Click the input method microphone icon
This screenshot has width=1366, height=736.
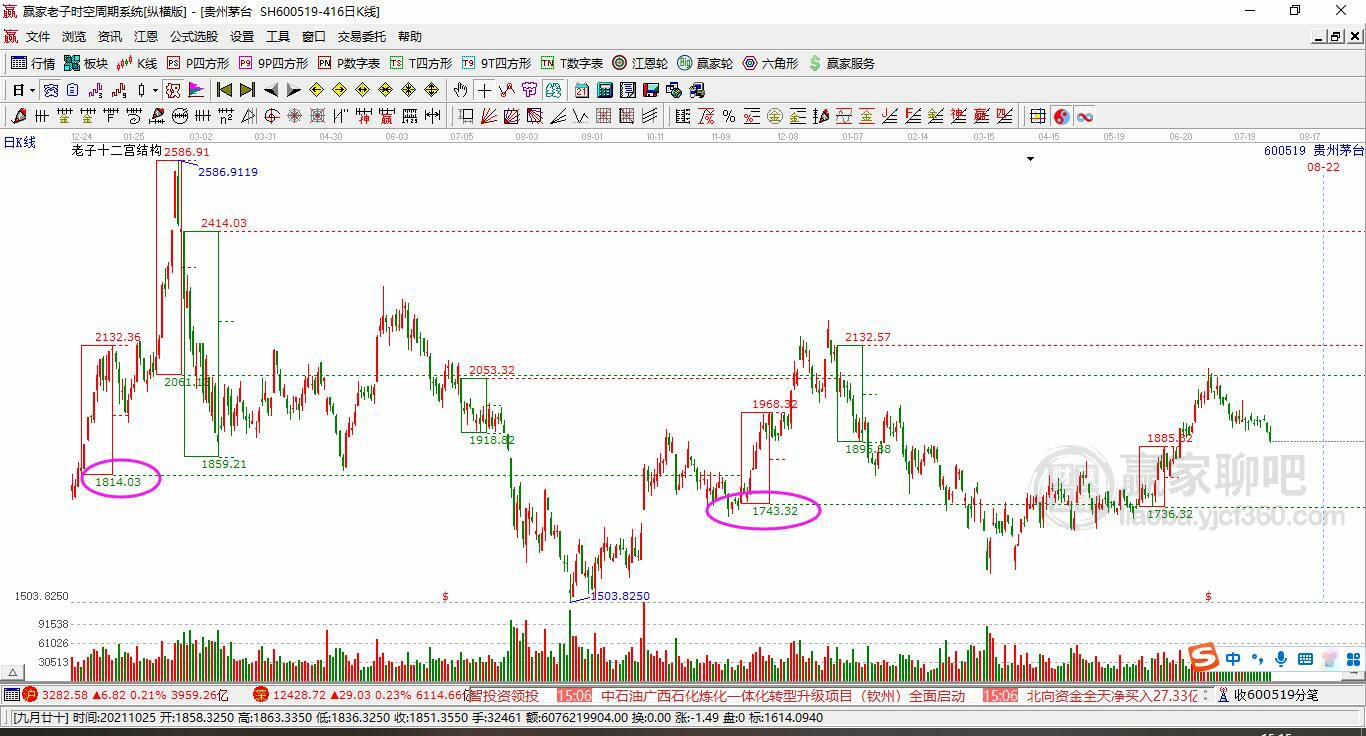(1281, 659)
